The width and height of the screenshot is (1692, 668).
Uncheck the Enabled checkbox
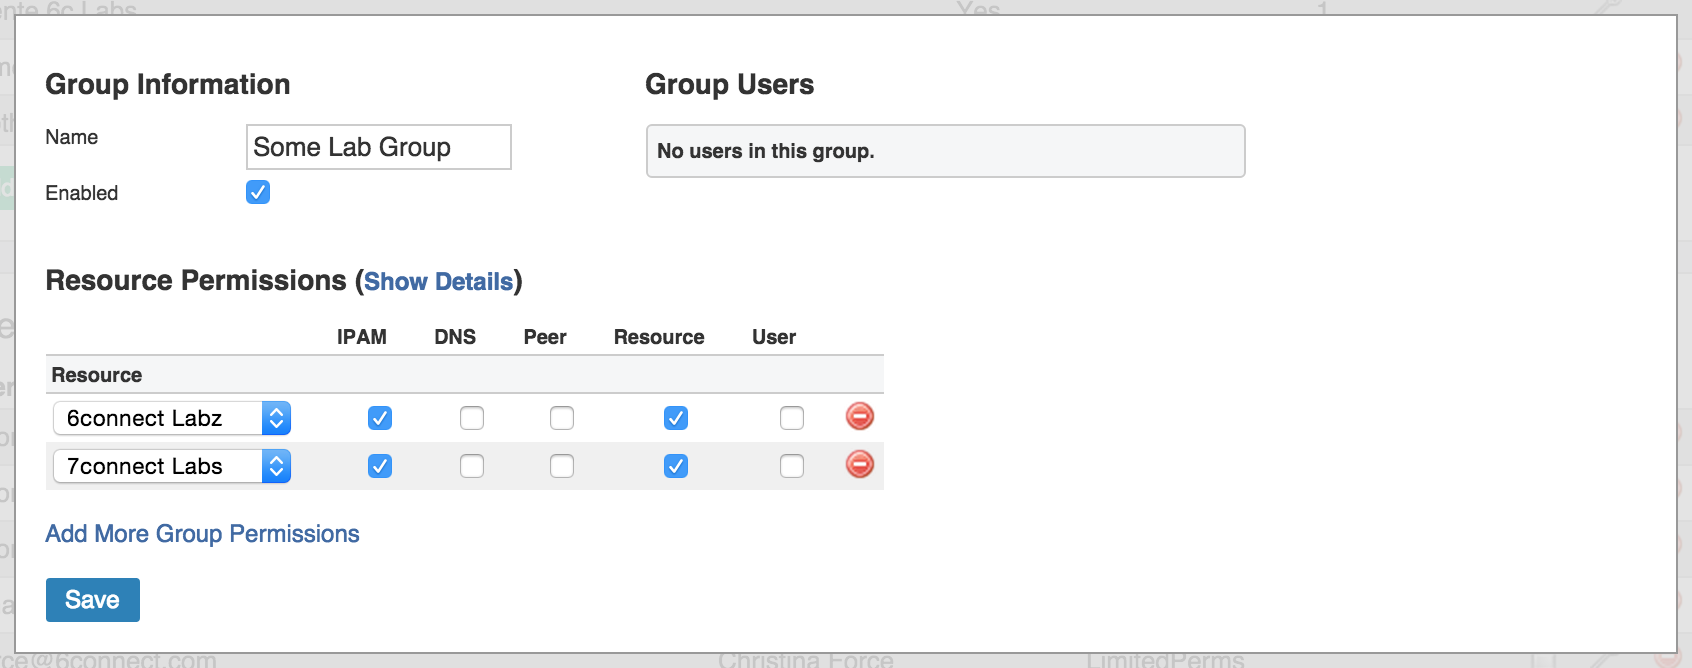258,192
